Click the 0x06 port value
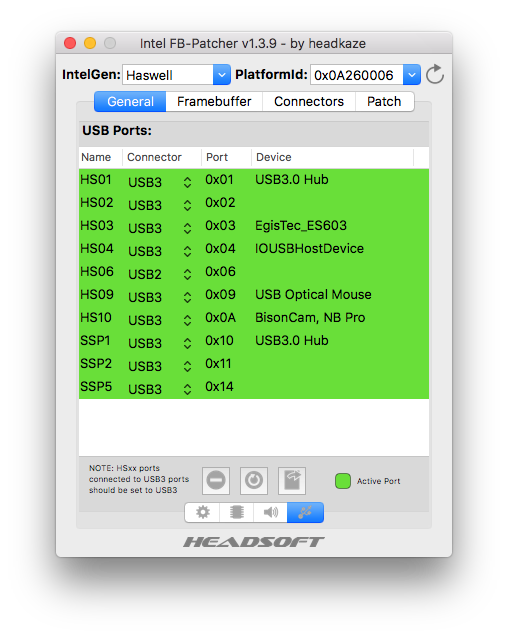508x637 pixels. coord(220,271)
